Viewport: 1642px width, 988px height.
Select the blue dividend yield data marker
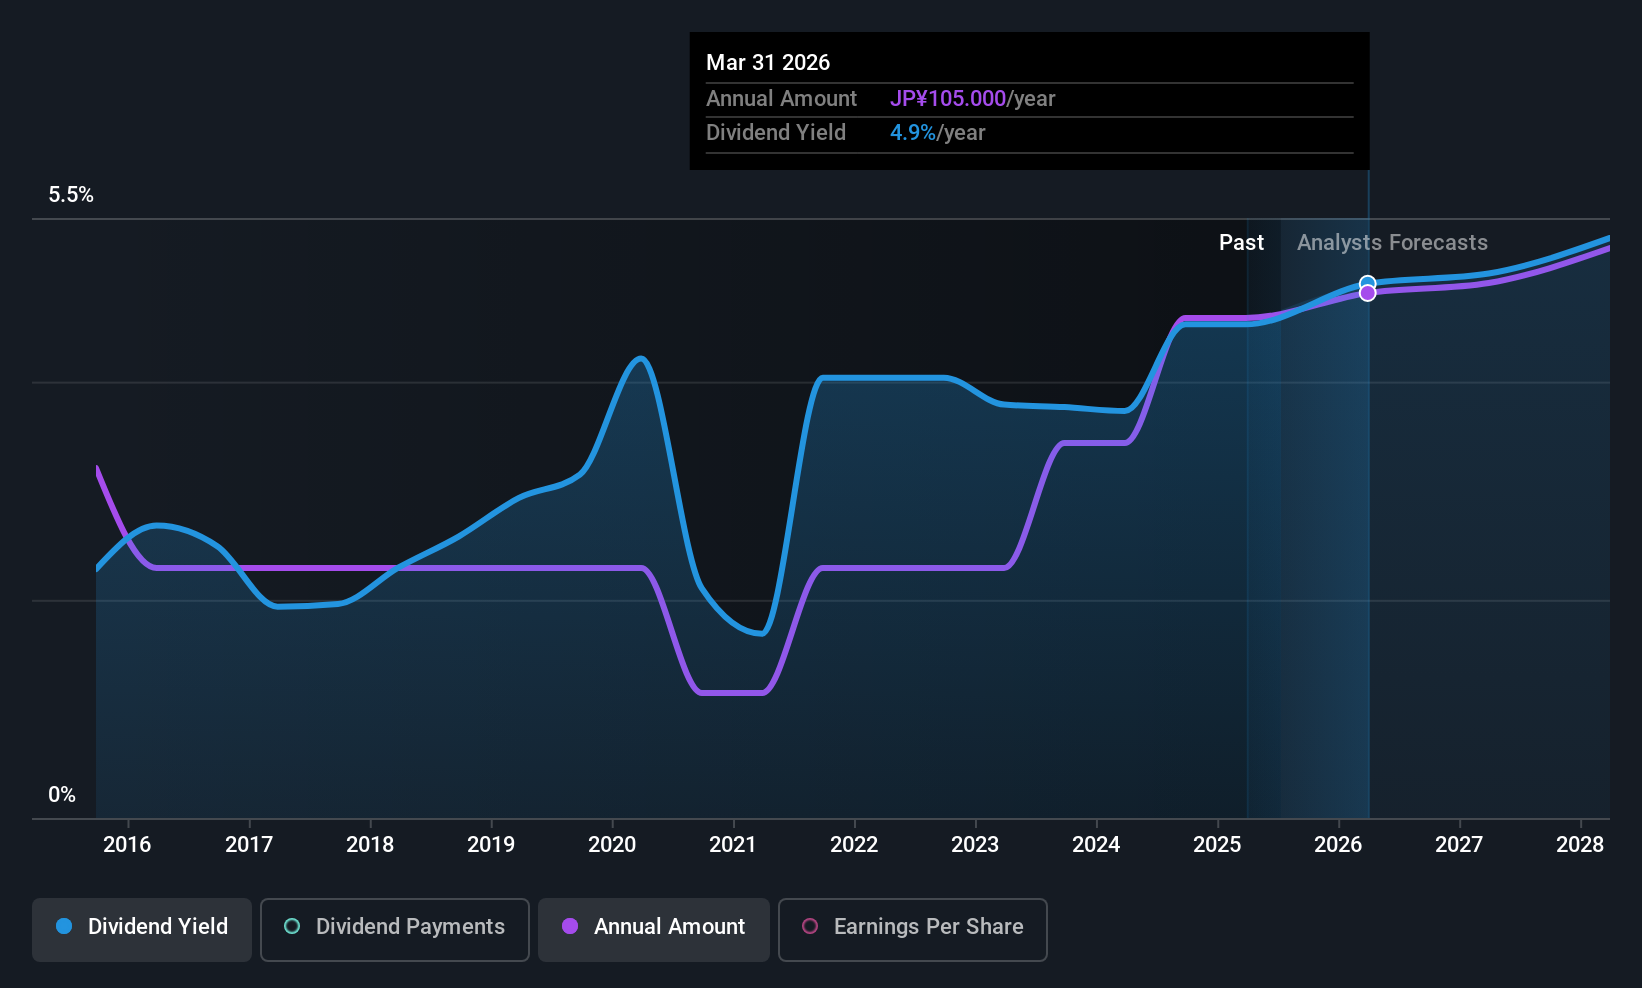click(1367, 283)
